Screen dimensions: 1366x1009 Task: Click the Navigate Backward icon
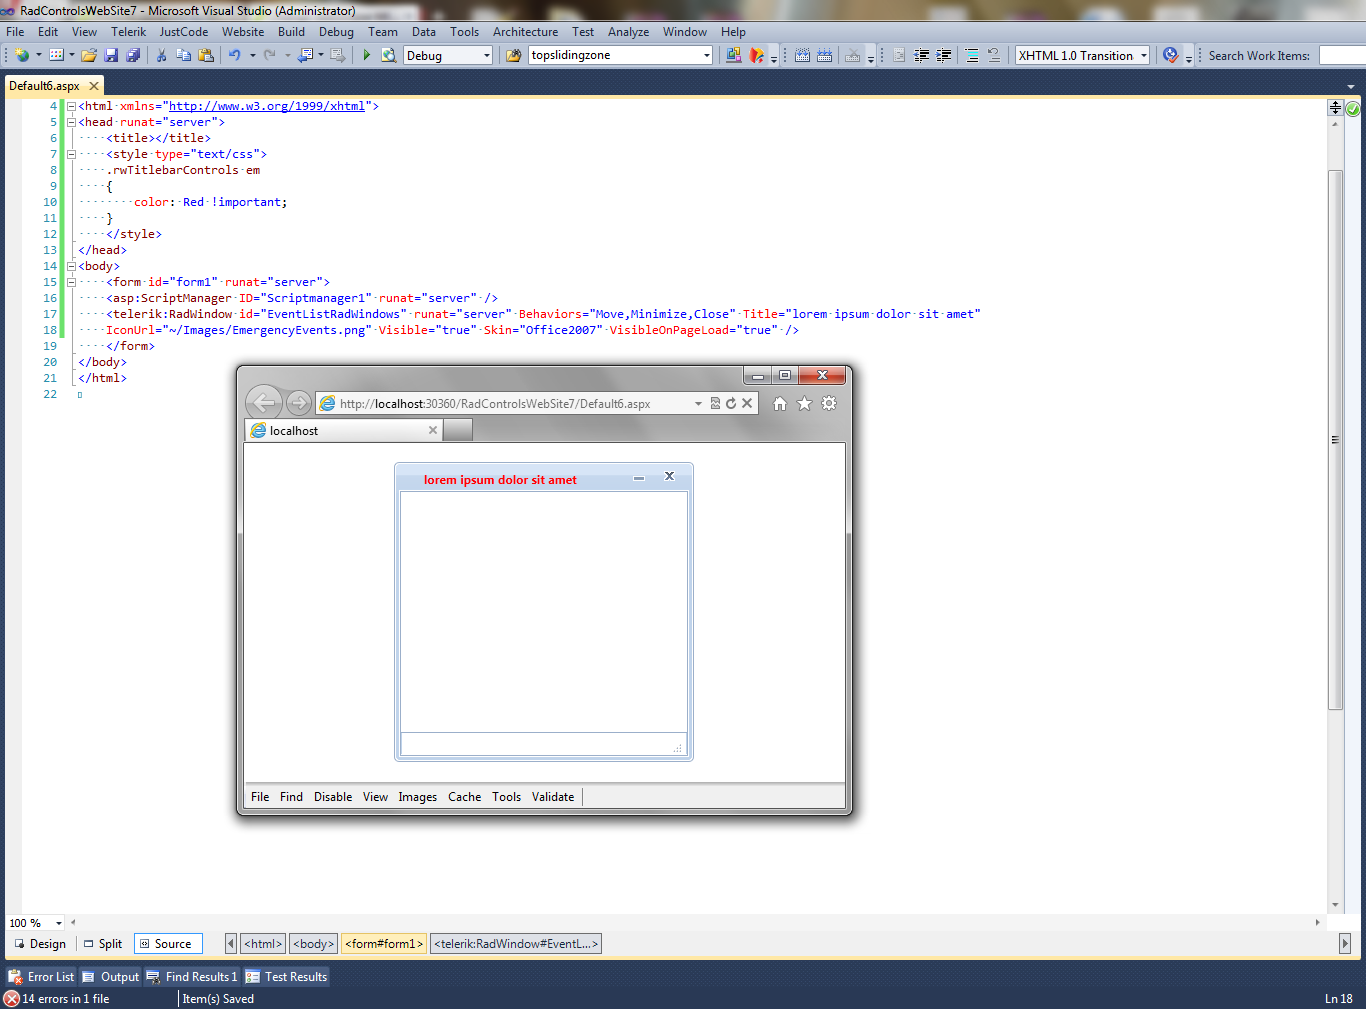[305, 55]
